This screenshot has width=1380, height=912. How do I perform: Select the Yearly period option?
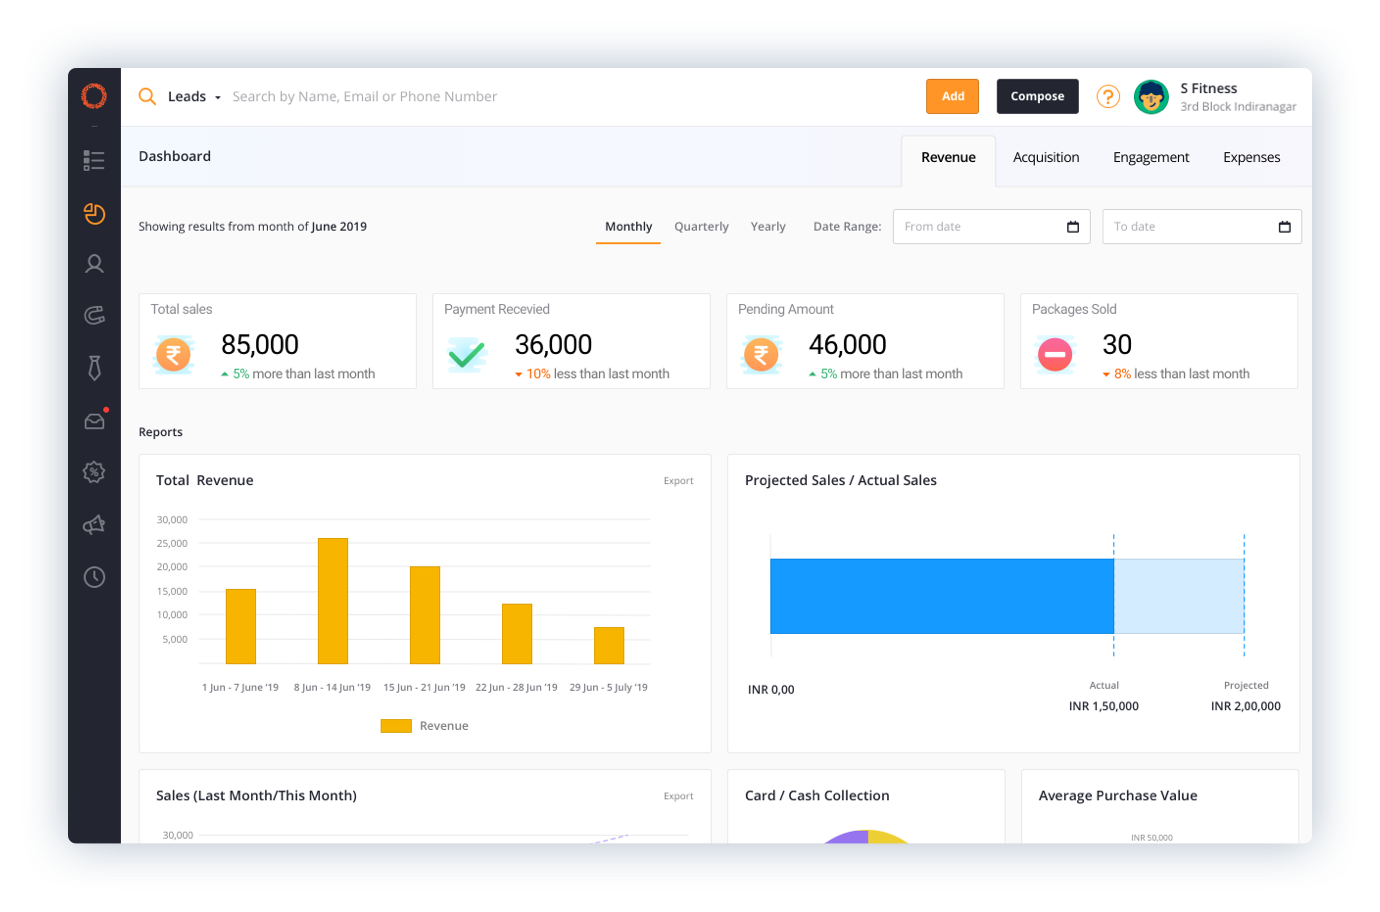[x=768, y=227]
